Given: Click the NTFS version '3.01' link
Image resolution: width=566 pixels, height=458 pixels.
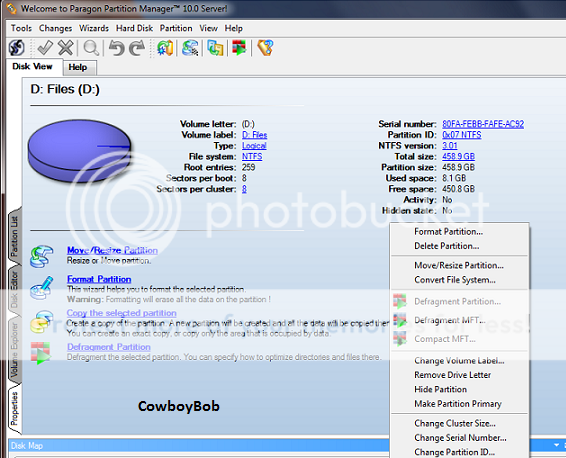Looking at the screenshot, I should [450, 146].
